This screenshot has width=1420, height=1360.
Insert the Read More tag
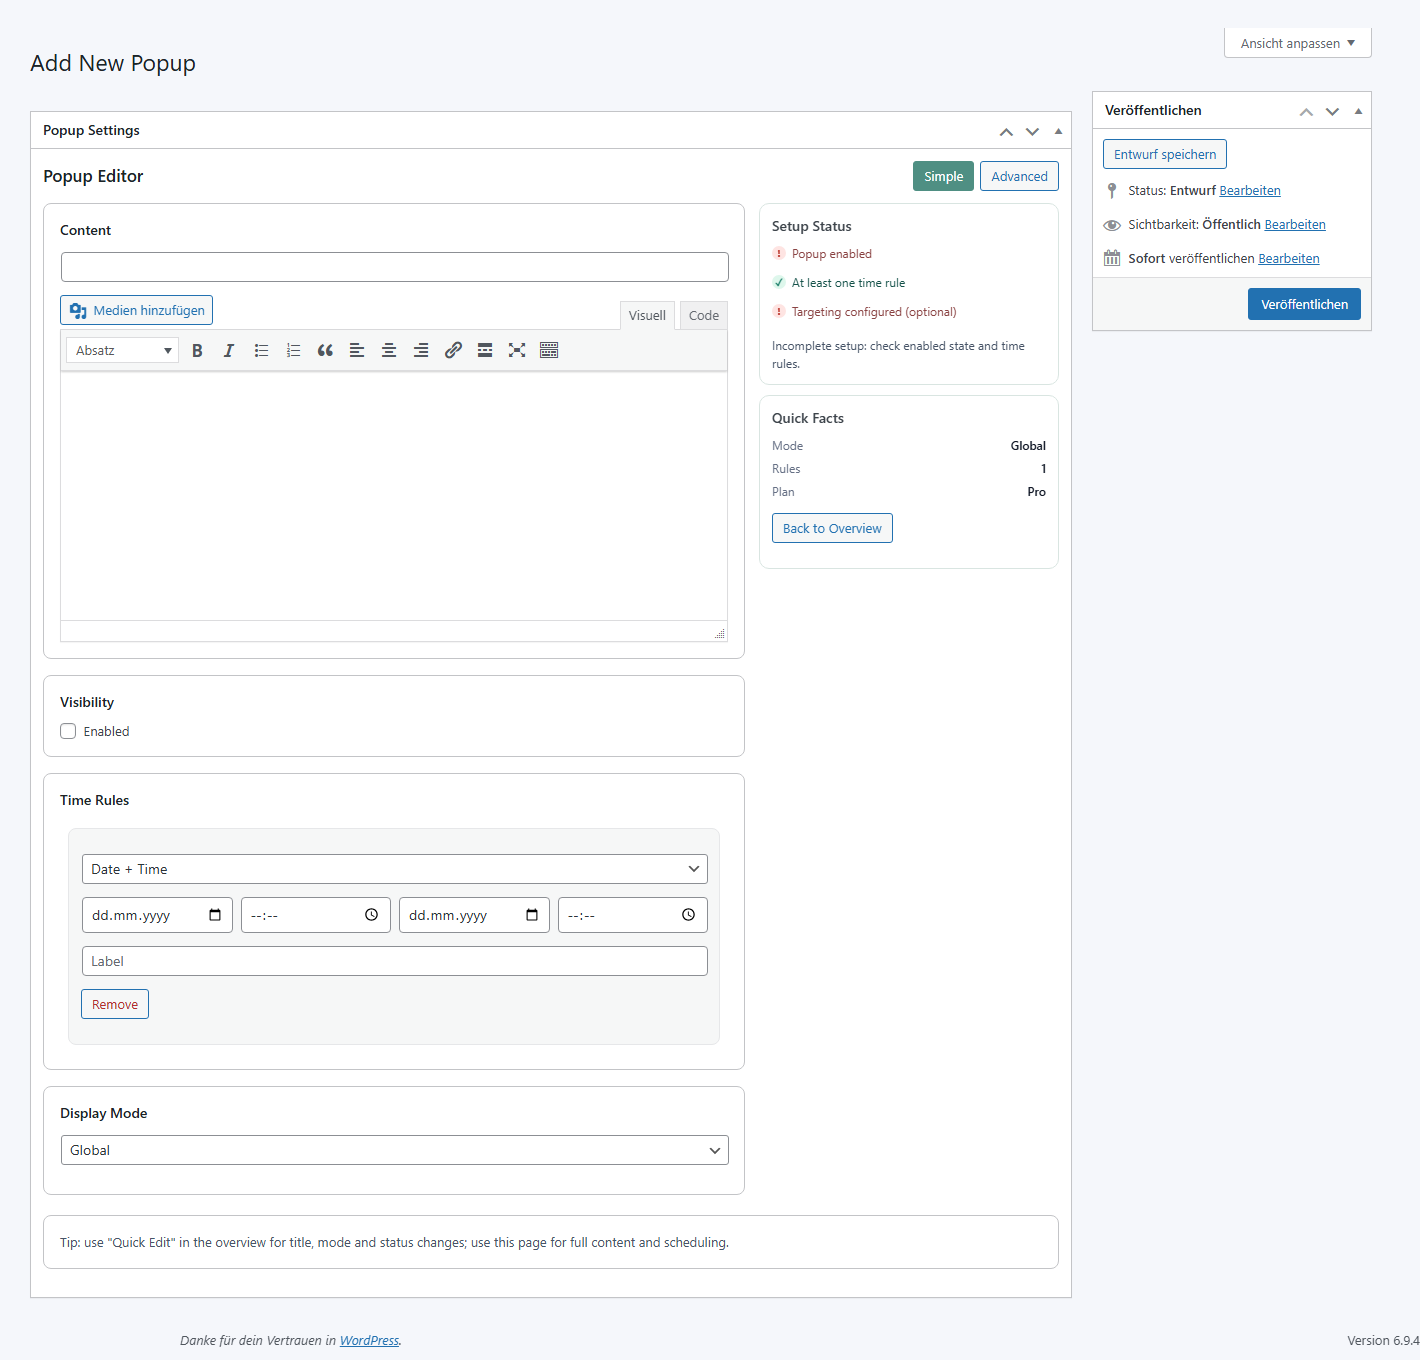point(485,350)
